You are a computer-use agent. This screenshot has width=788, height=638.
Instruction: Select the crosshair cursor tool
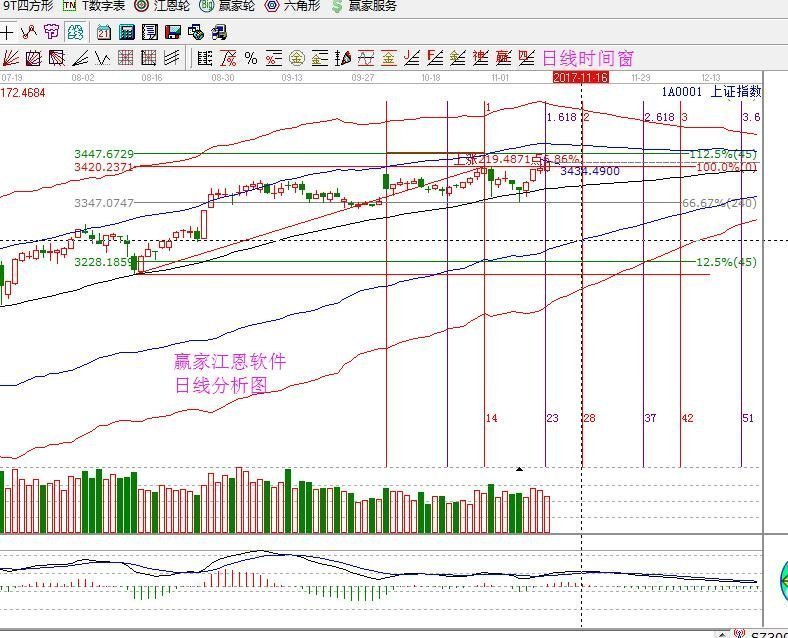7,33
